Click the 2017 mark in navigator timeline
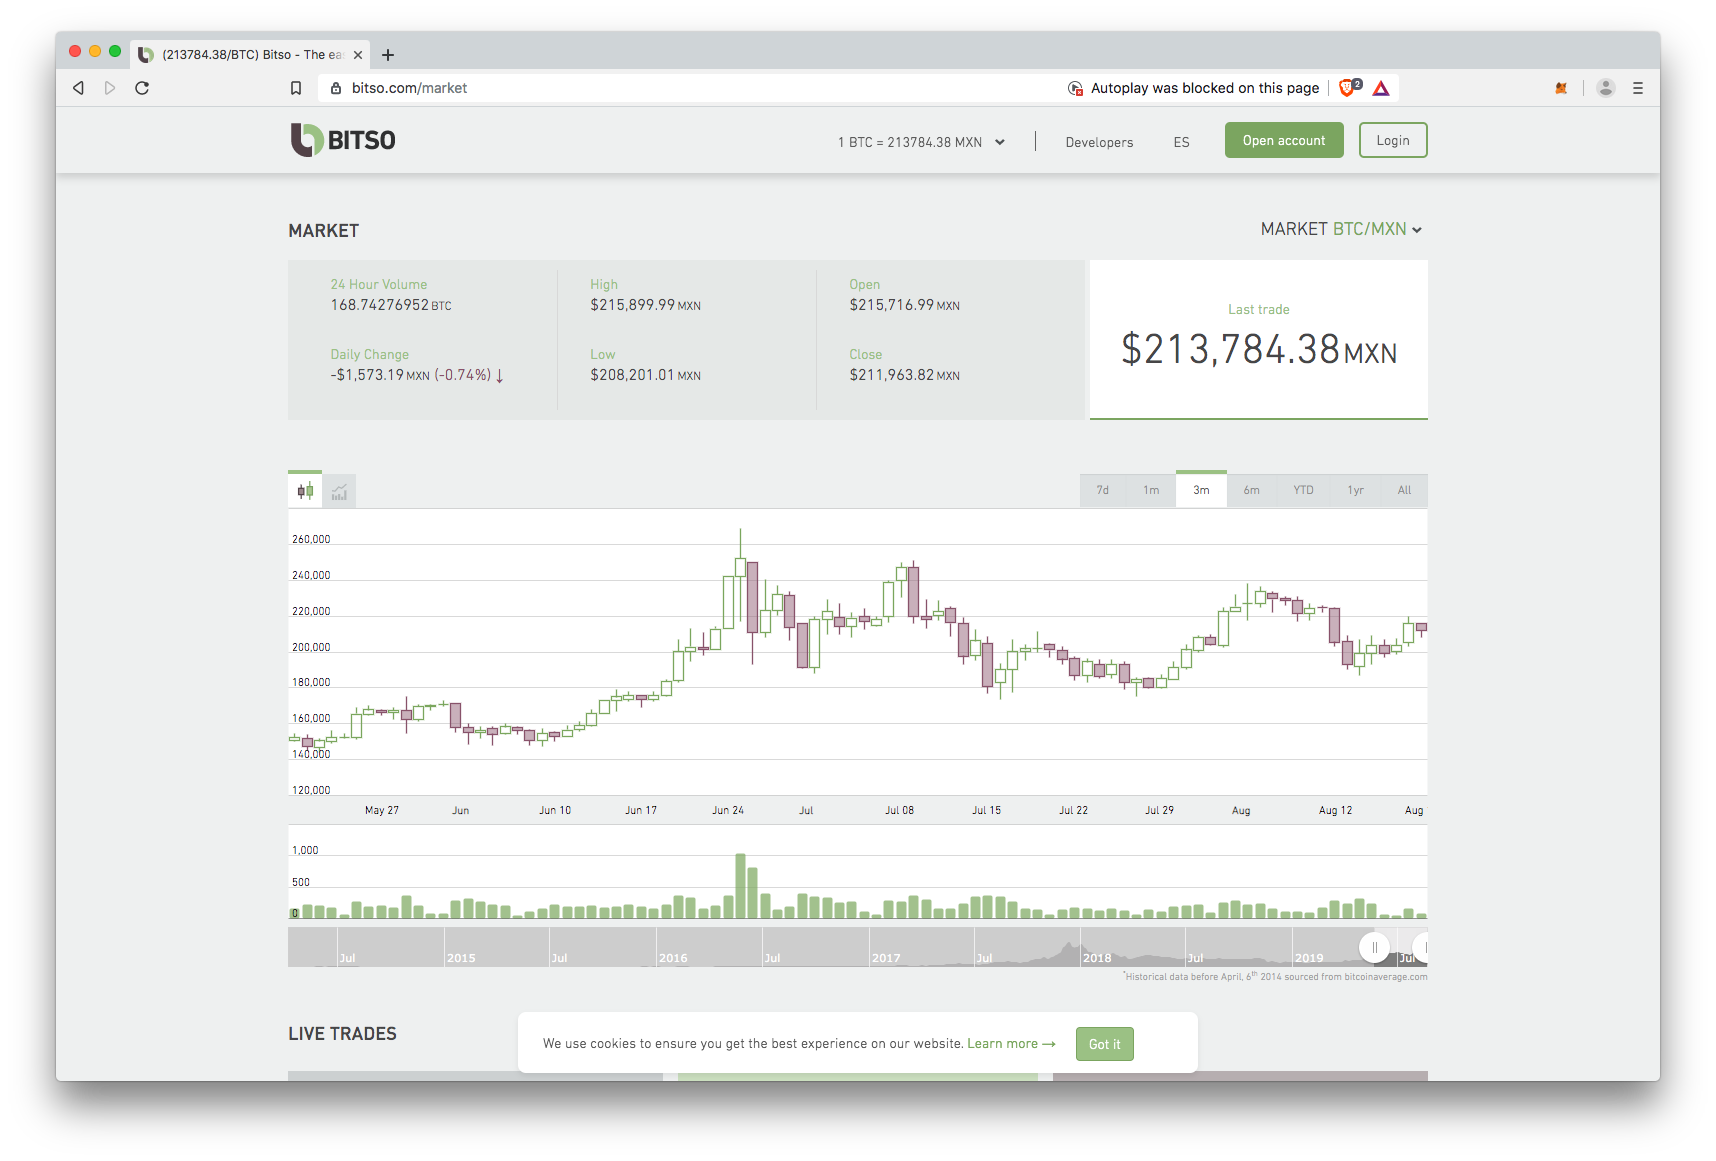Viewport: 1716px width, 1161px height. click(886, 958)
